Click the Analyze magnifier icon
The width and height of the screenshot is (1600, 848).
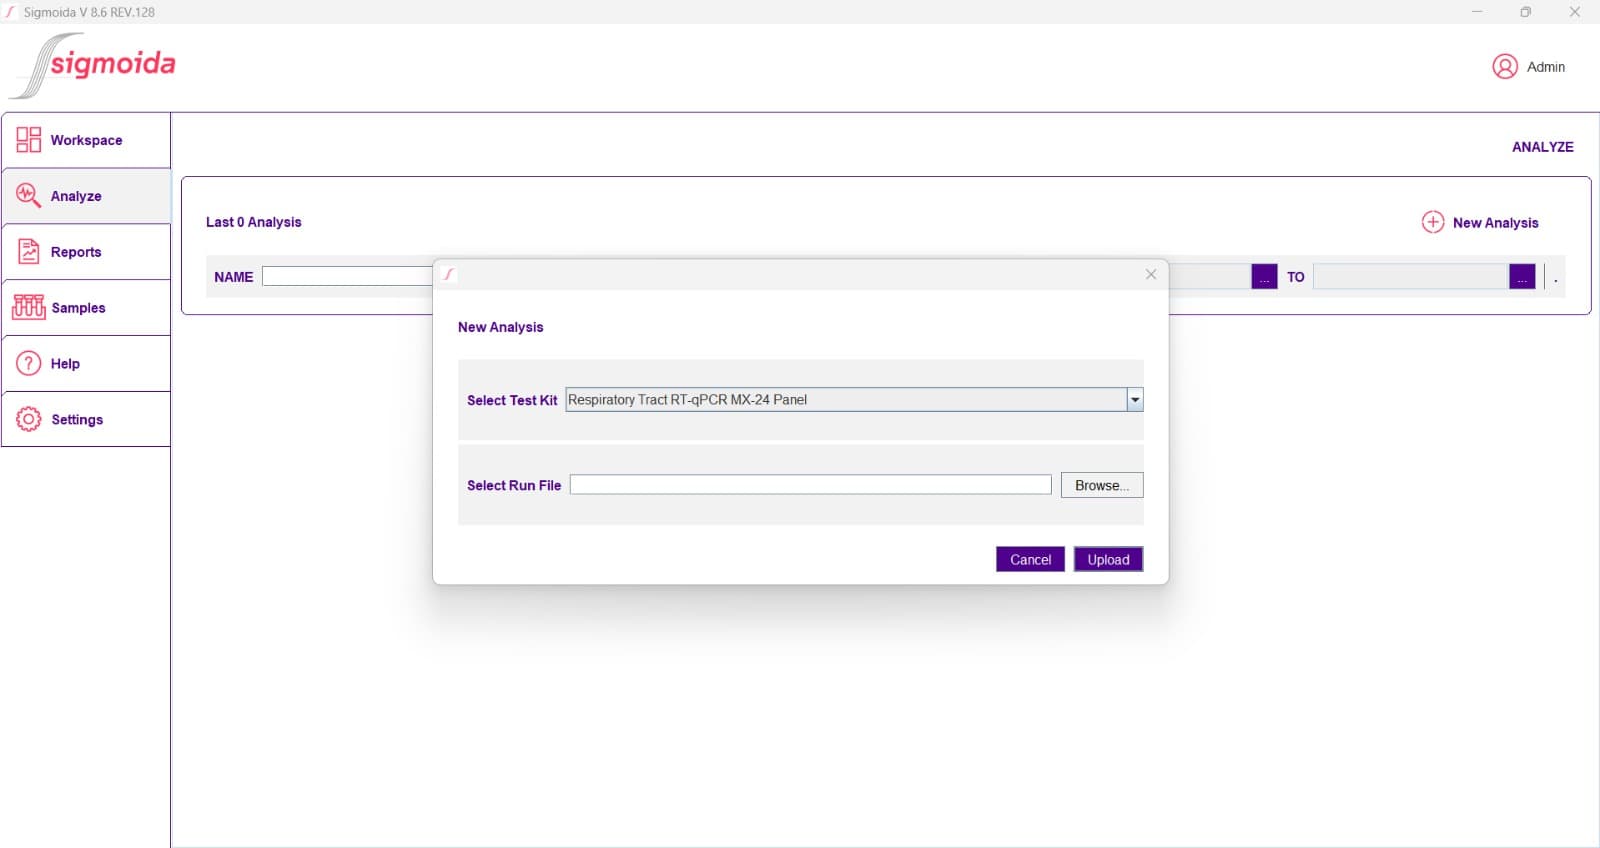(x=28, y=196)
